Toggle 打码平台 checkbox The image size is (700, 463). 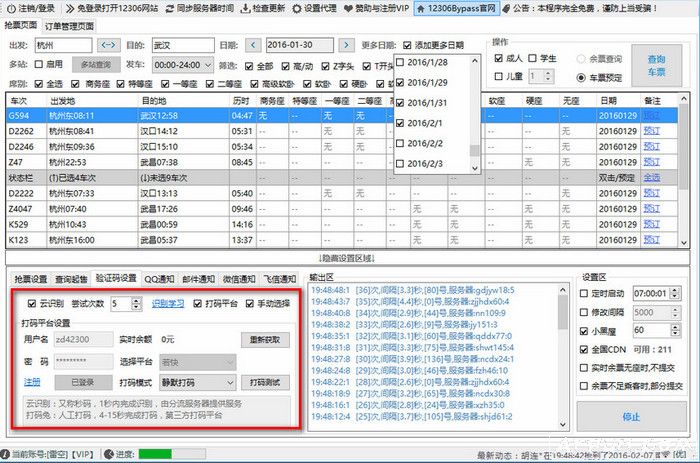[x=197, y=304]
